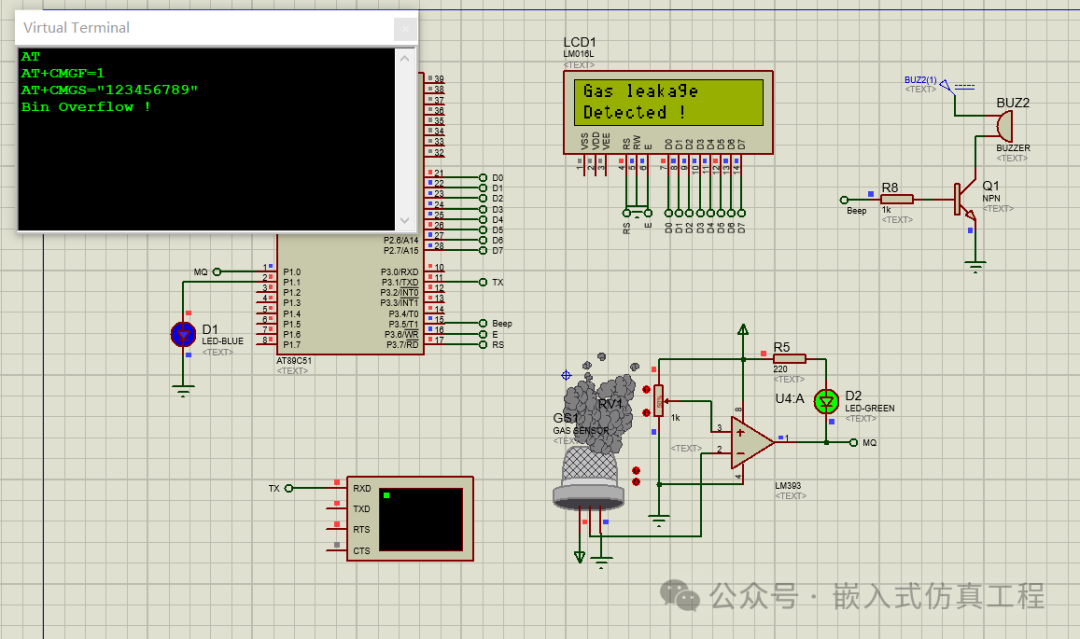The height and width of the screenshot is (639, 1080).
Task: Click the TX wire terminal connector
Action: [x=287, y=488]
